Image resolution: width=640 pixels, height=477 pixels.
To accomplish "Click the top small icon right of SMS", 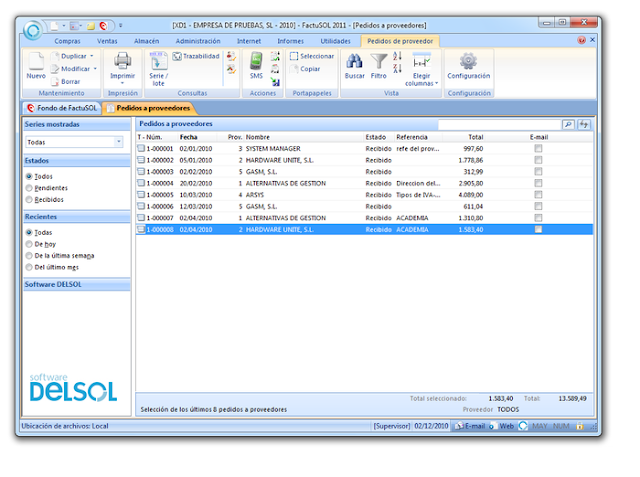I will coord(275,56).
